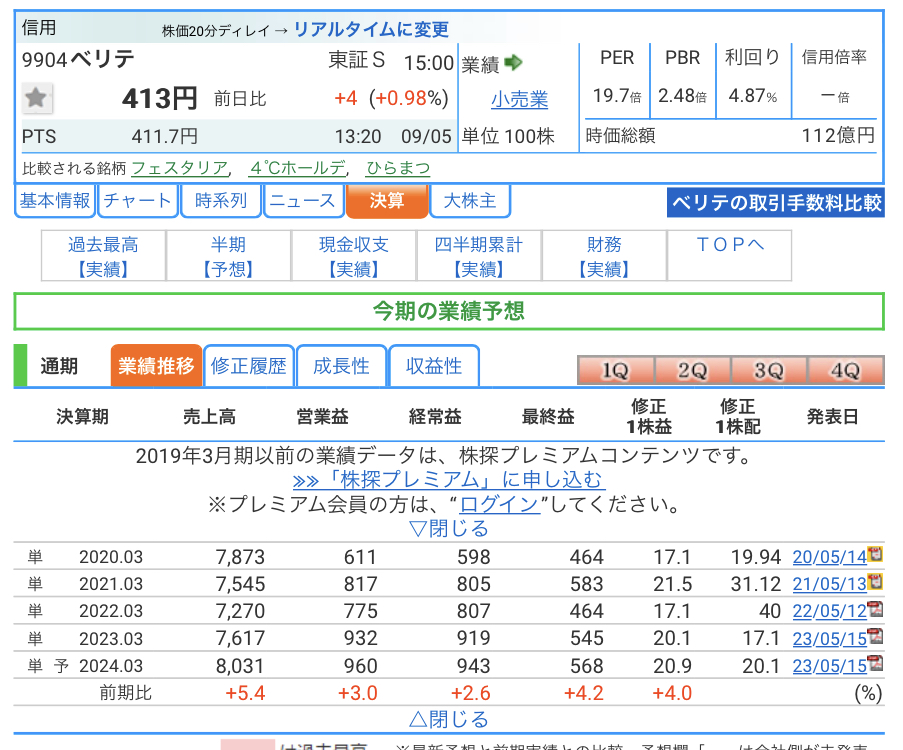Open the 21/05/13 announcement date link
This screenshot has height=750, width=903.
[830, 584]
